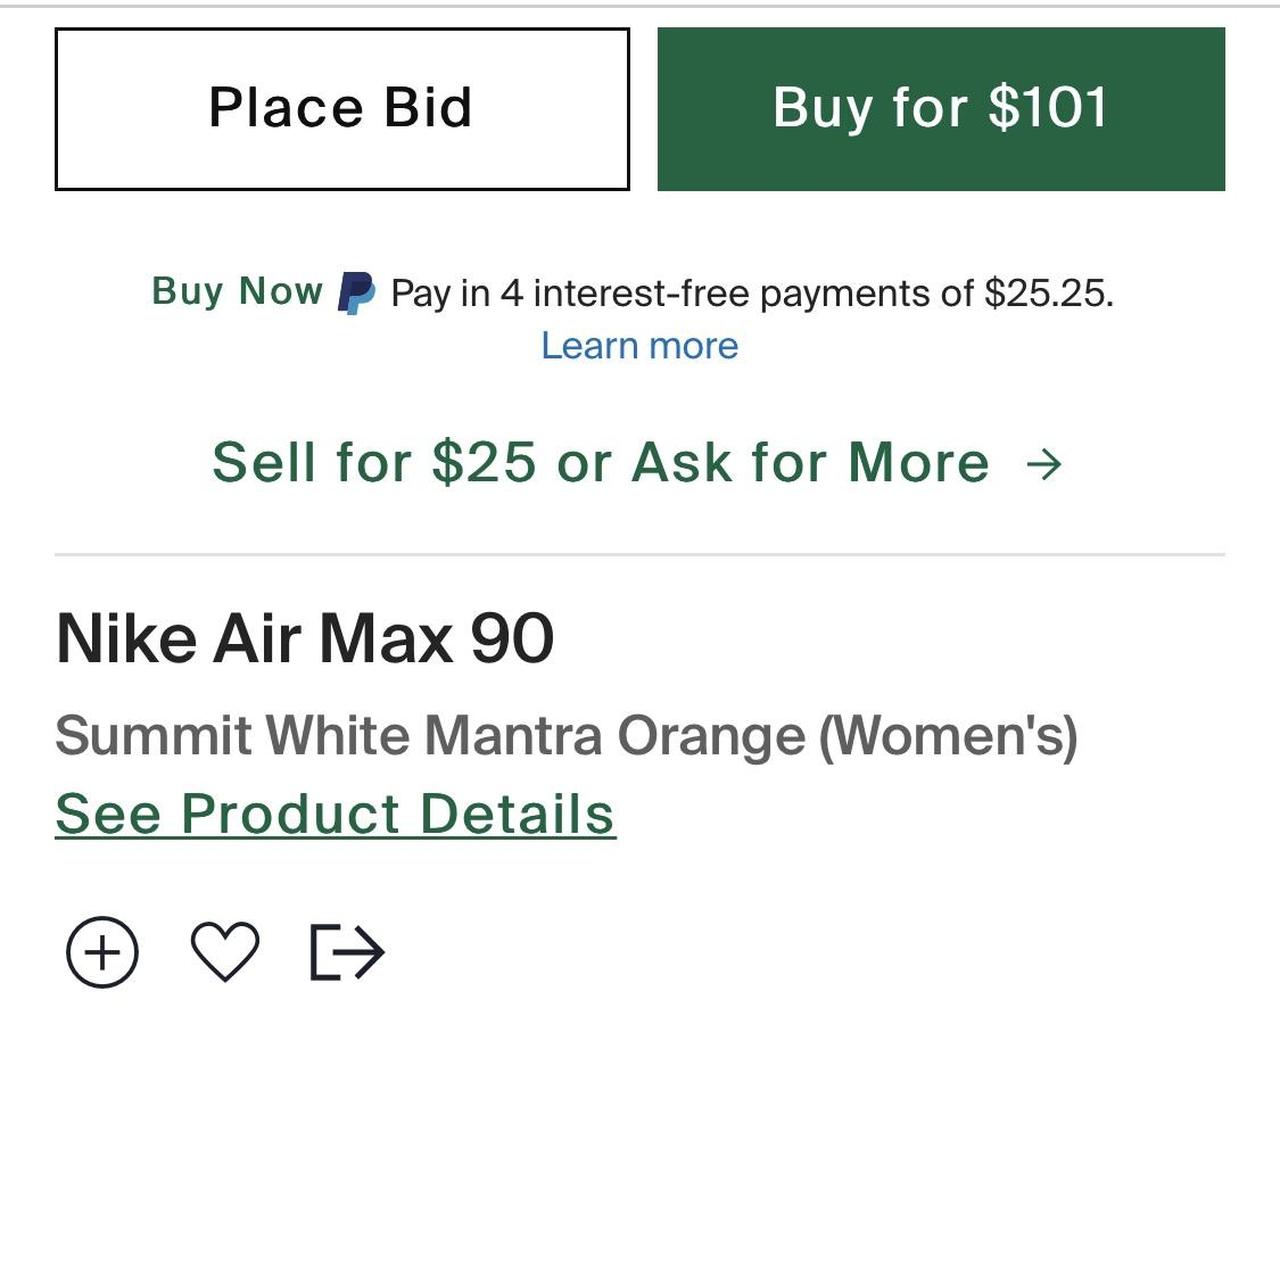1280x1280 pixels.
Task: Select the Ask for More option
Action: pyautogui.click(x=810, y=463)
